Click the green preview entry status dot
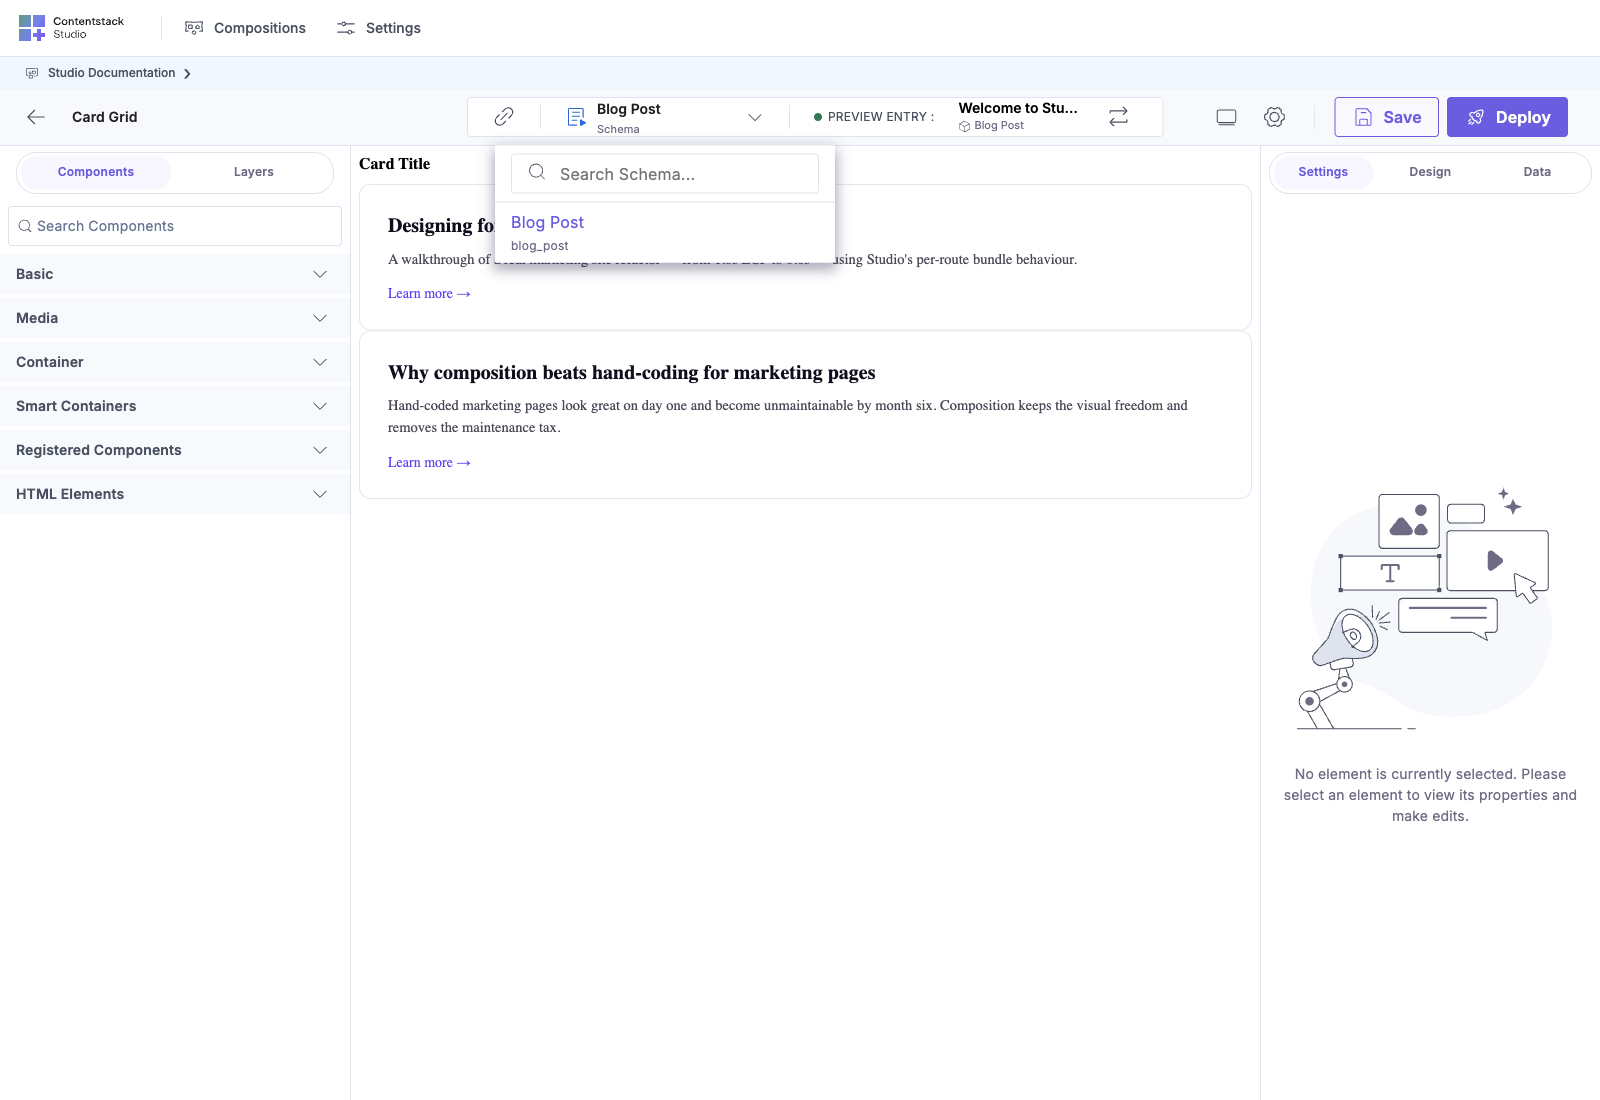The width and height of the screenshot is (1600, 1100). pyautogui.click(x=818, y=117)
